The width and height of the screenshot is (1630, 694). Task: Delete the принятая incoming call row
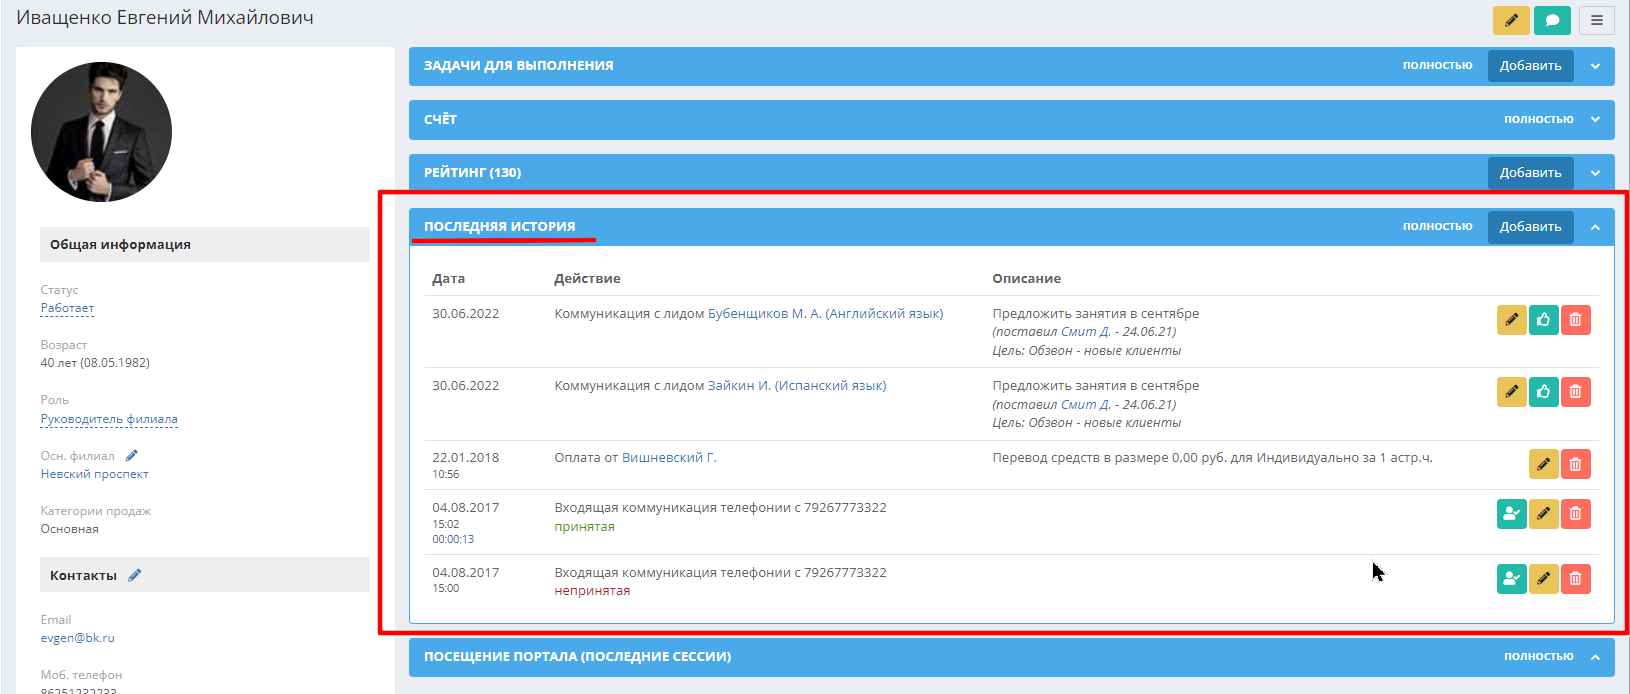[1576, 514]
